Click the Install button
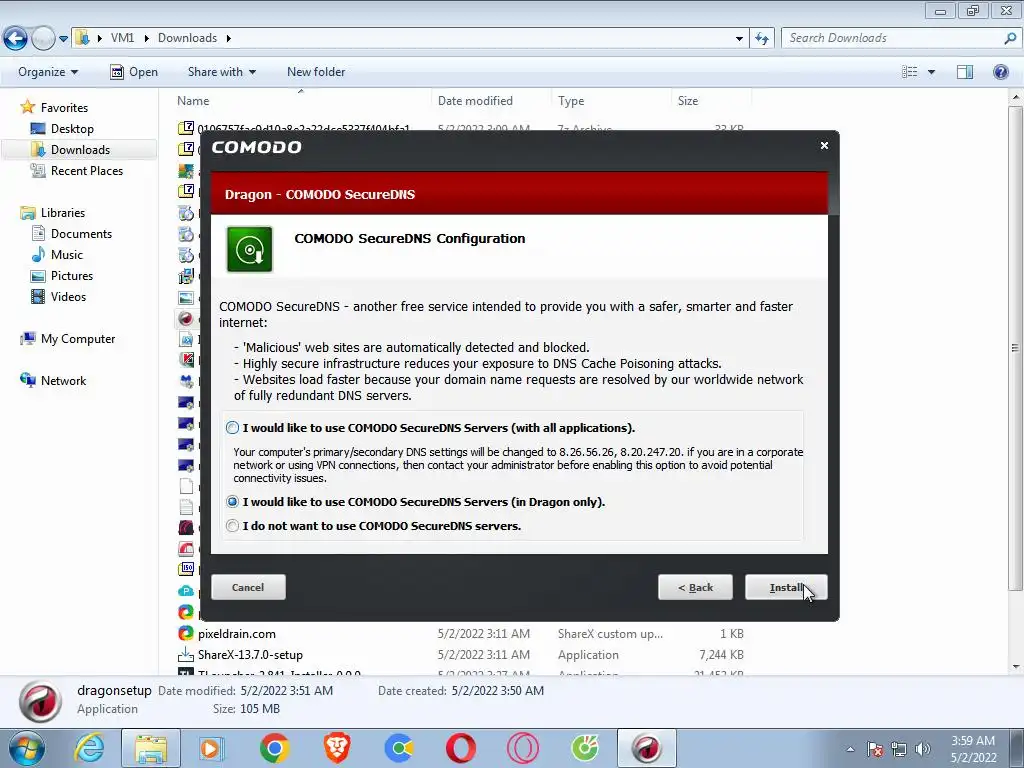 point(786,587)
